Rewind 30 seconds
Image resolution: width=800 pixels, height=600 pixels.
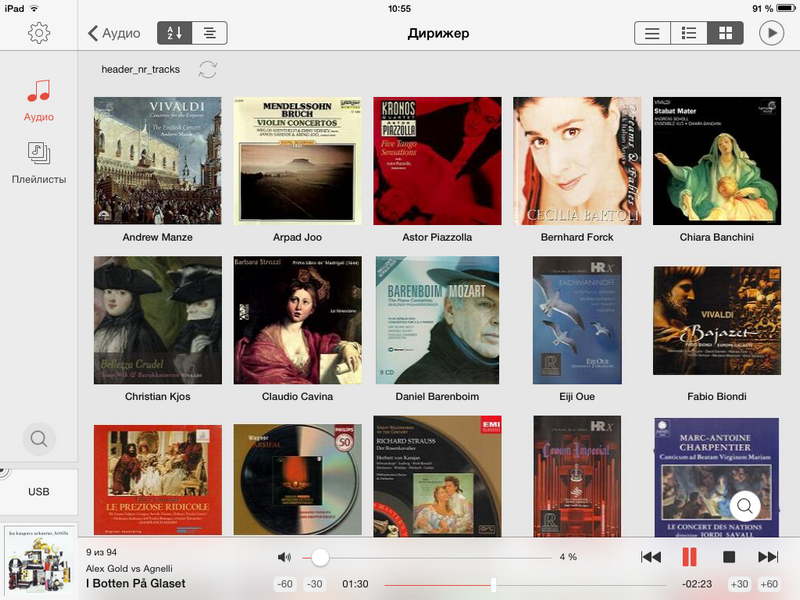click(315, 585)
